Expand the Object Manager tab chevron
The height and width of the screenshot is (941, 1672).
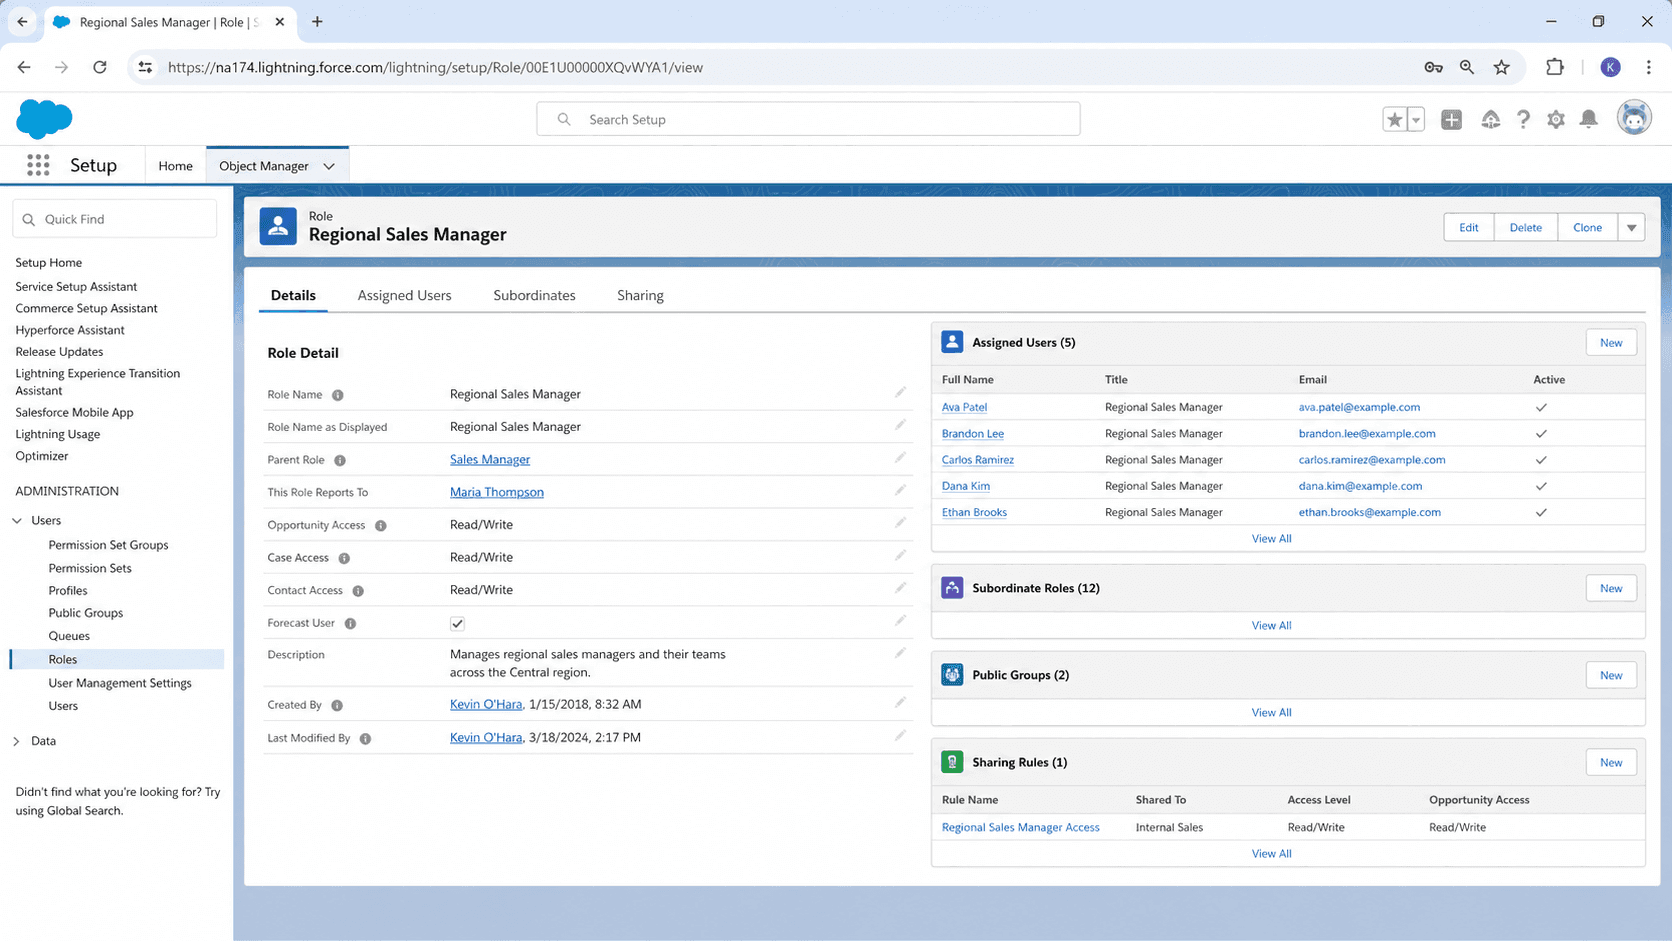coord(329,166)
